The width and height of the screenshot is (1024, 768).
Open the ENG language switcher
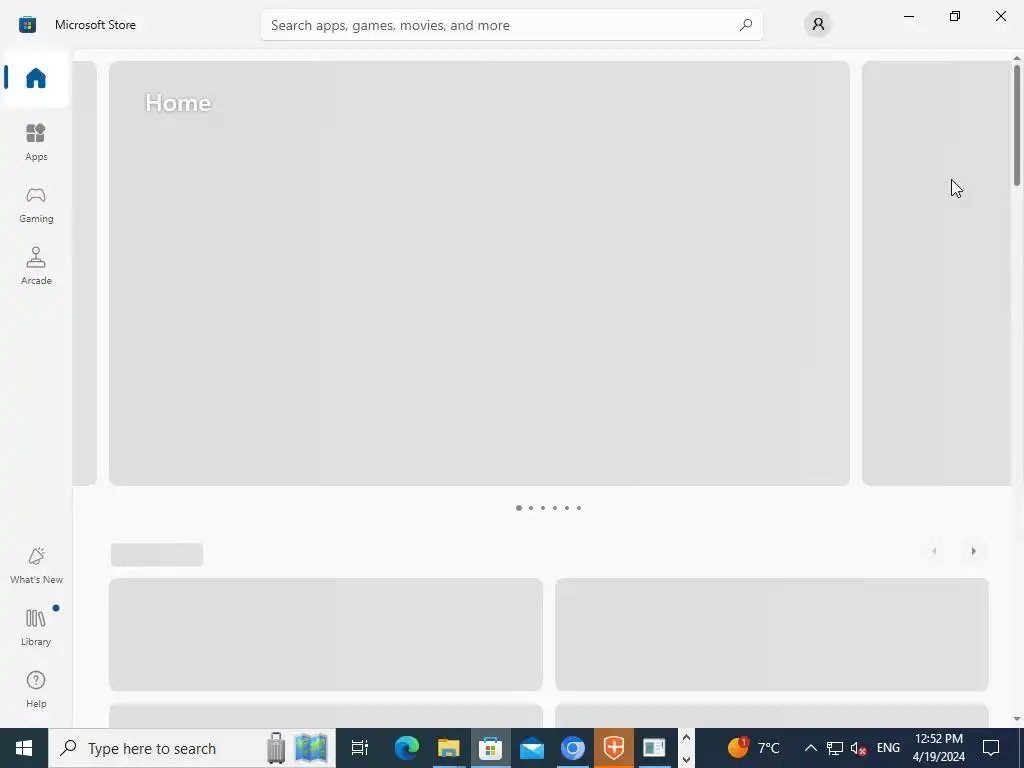click(888, 748)
